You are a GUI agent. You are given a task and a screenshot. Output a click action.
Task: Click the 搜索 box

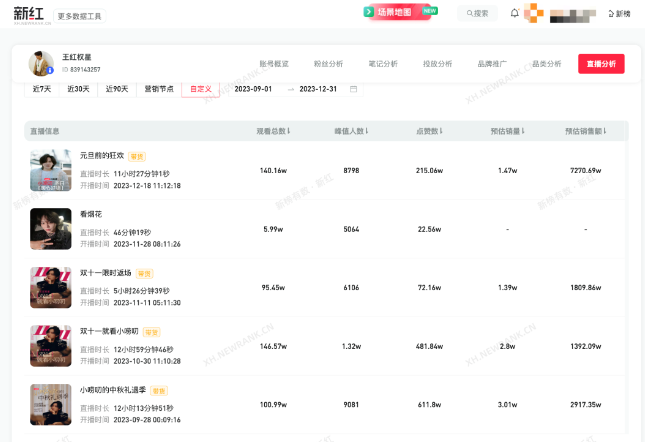477,14
